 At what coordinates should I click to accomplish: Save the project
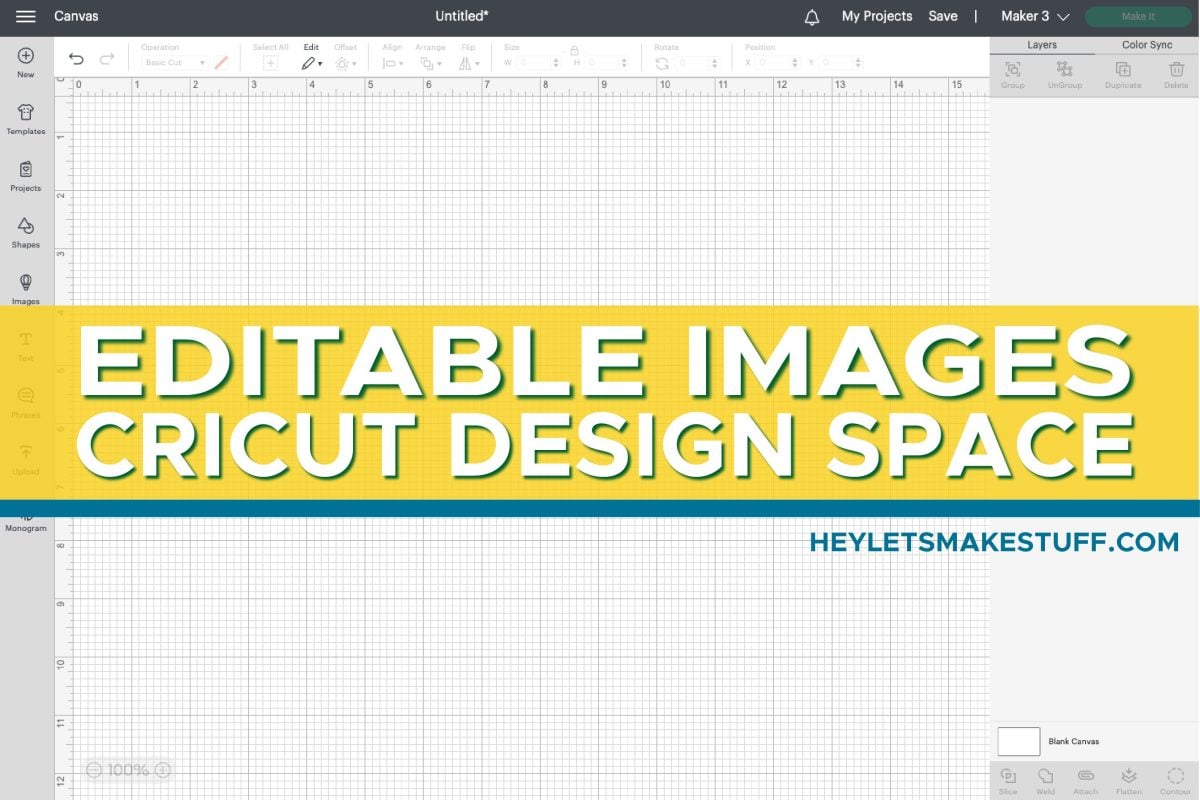coord(943,16)
